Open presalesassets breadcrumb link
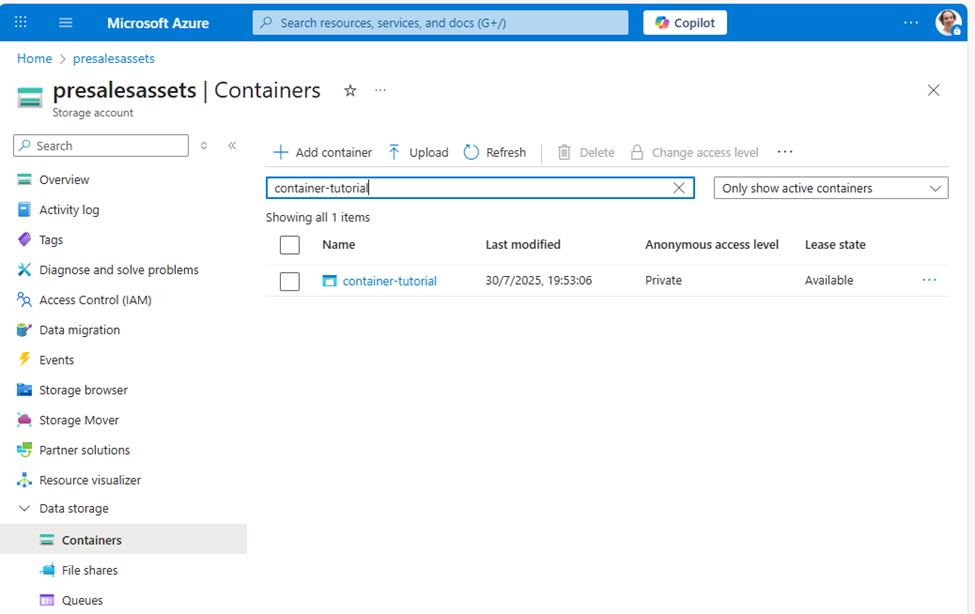The image size is (975, 614). [x=114, y=58]
